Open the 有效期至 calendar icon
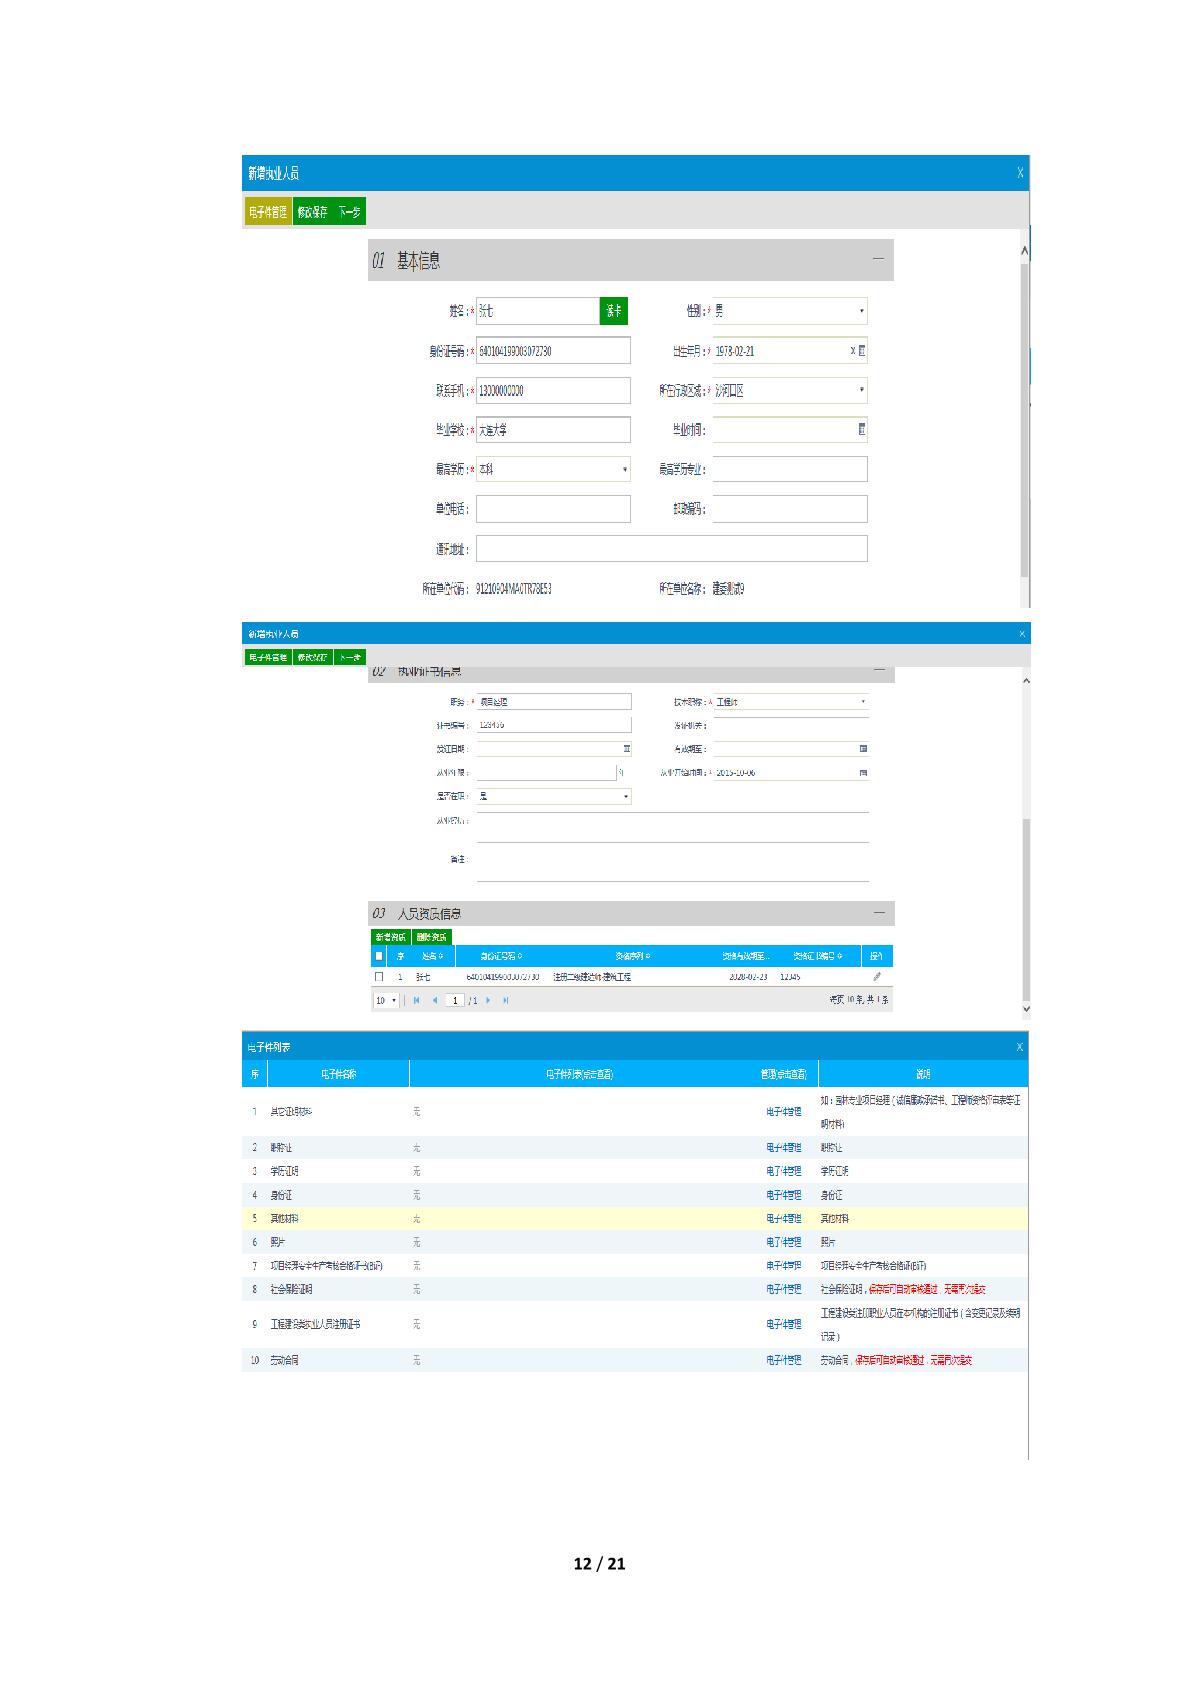The height and width of the screenshot is (1696, 1199). pos(863,748)
